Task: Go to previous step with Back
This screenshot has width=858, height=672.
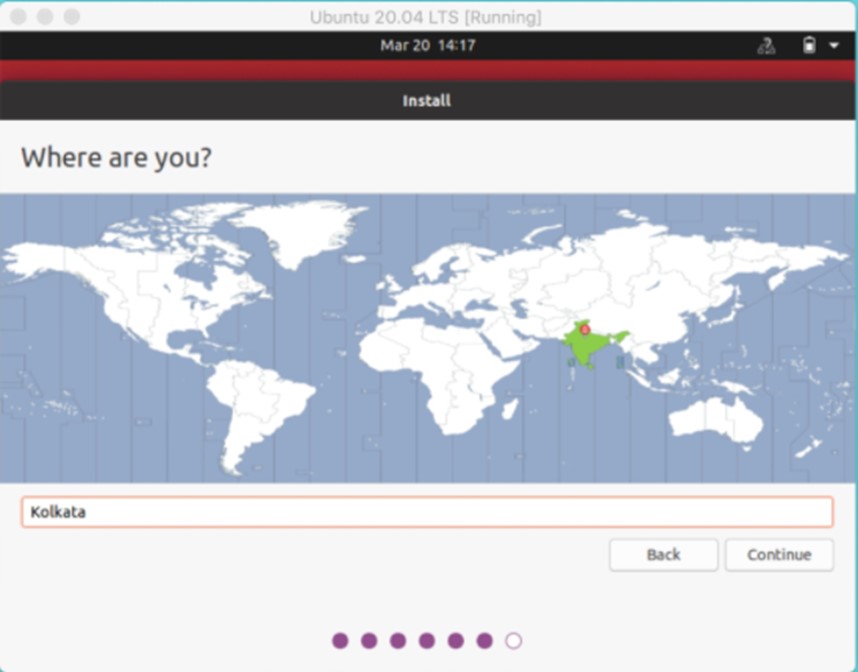Action: 663,555
